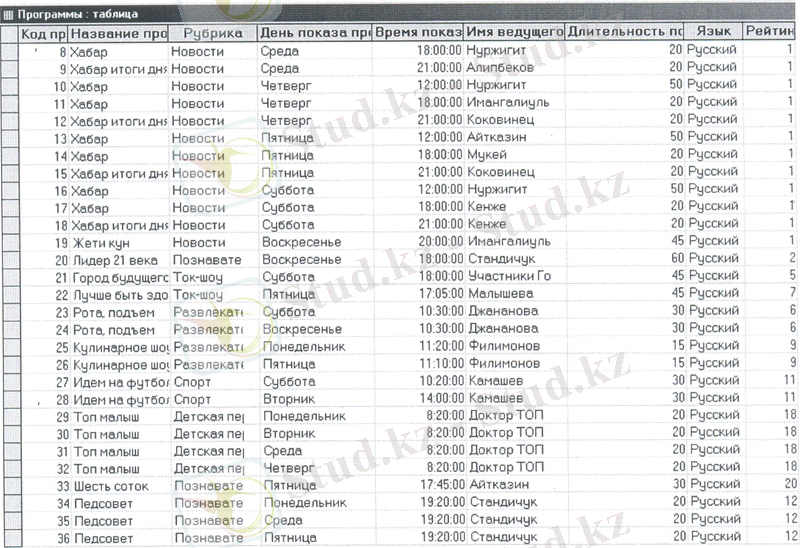800x548 pixels.
Task: Select the 'Название про' column header
Action: click(118, 34)
